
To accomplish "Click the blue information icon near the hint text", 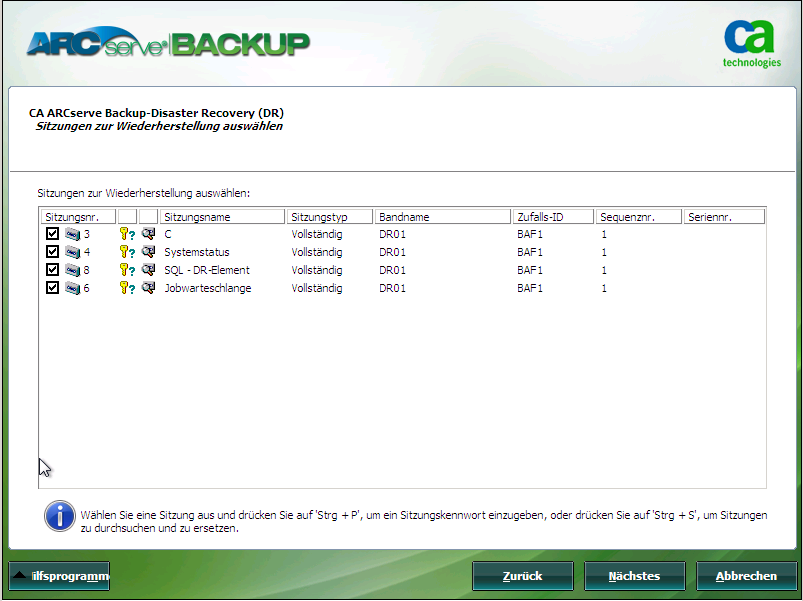I will pos(59,516).
